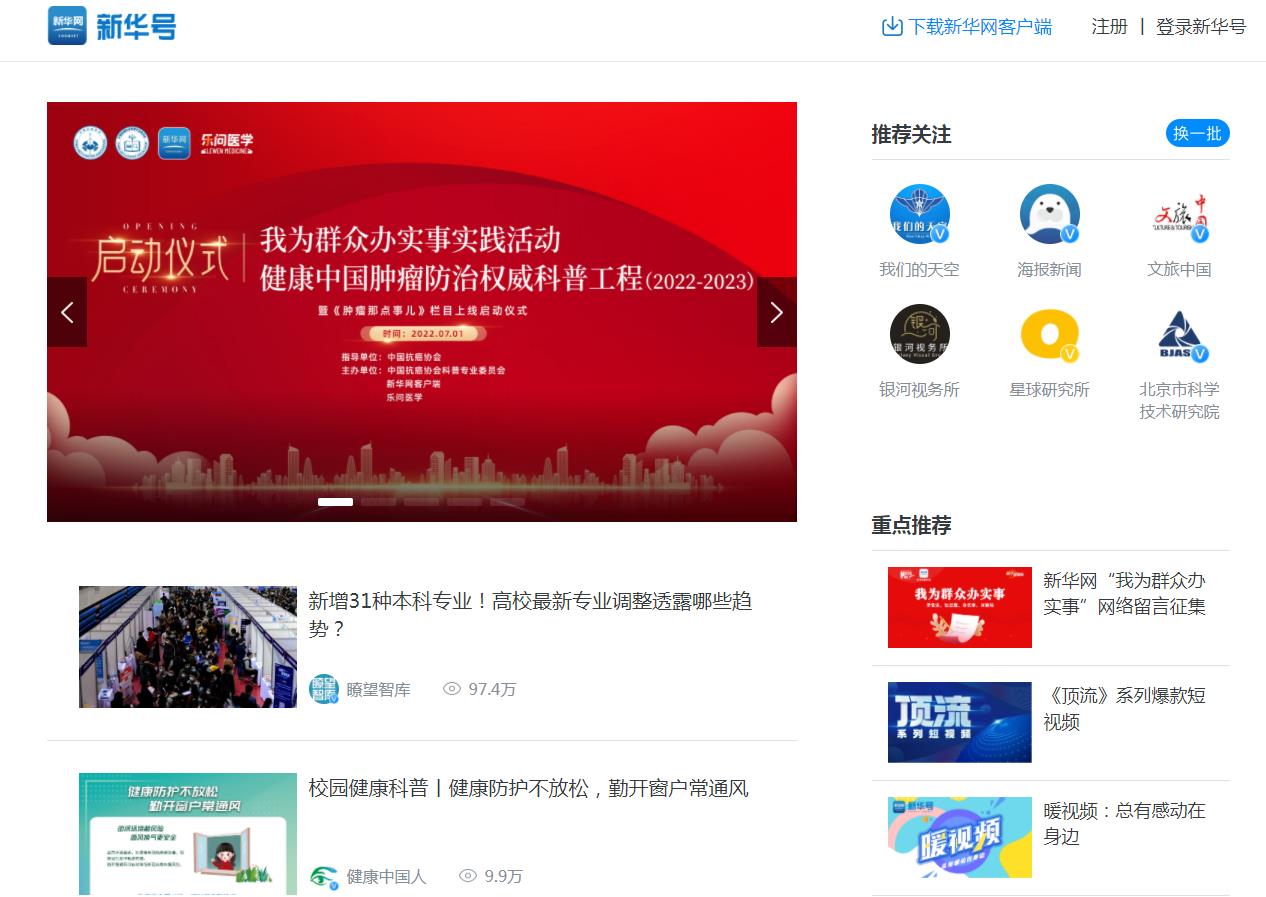Select the first carousel indicator dot
The image size is (1266, 897).
(335, 502)
